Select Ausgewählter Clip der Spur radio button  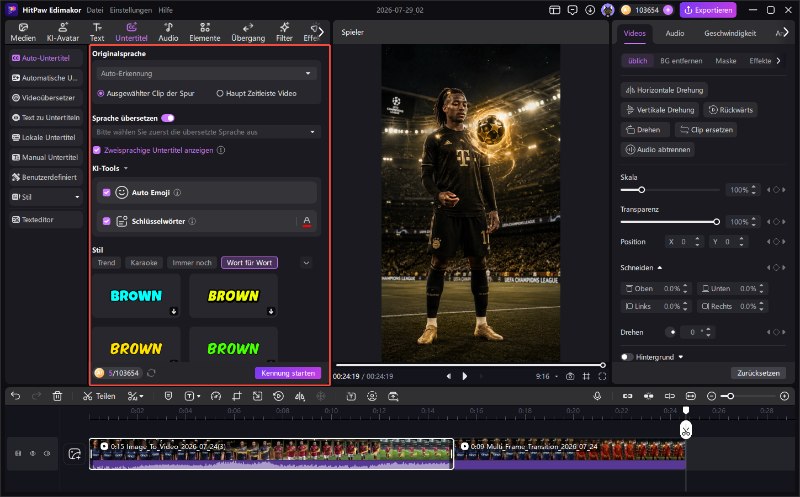pos(101,93)
